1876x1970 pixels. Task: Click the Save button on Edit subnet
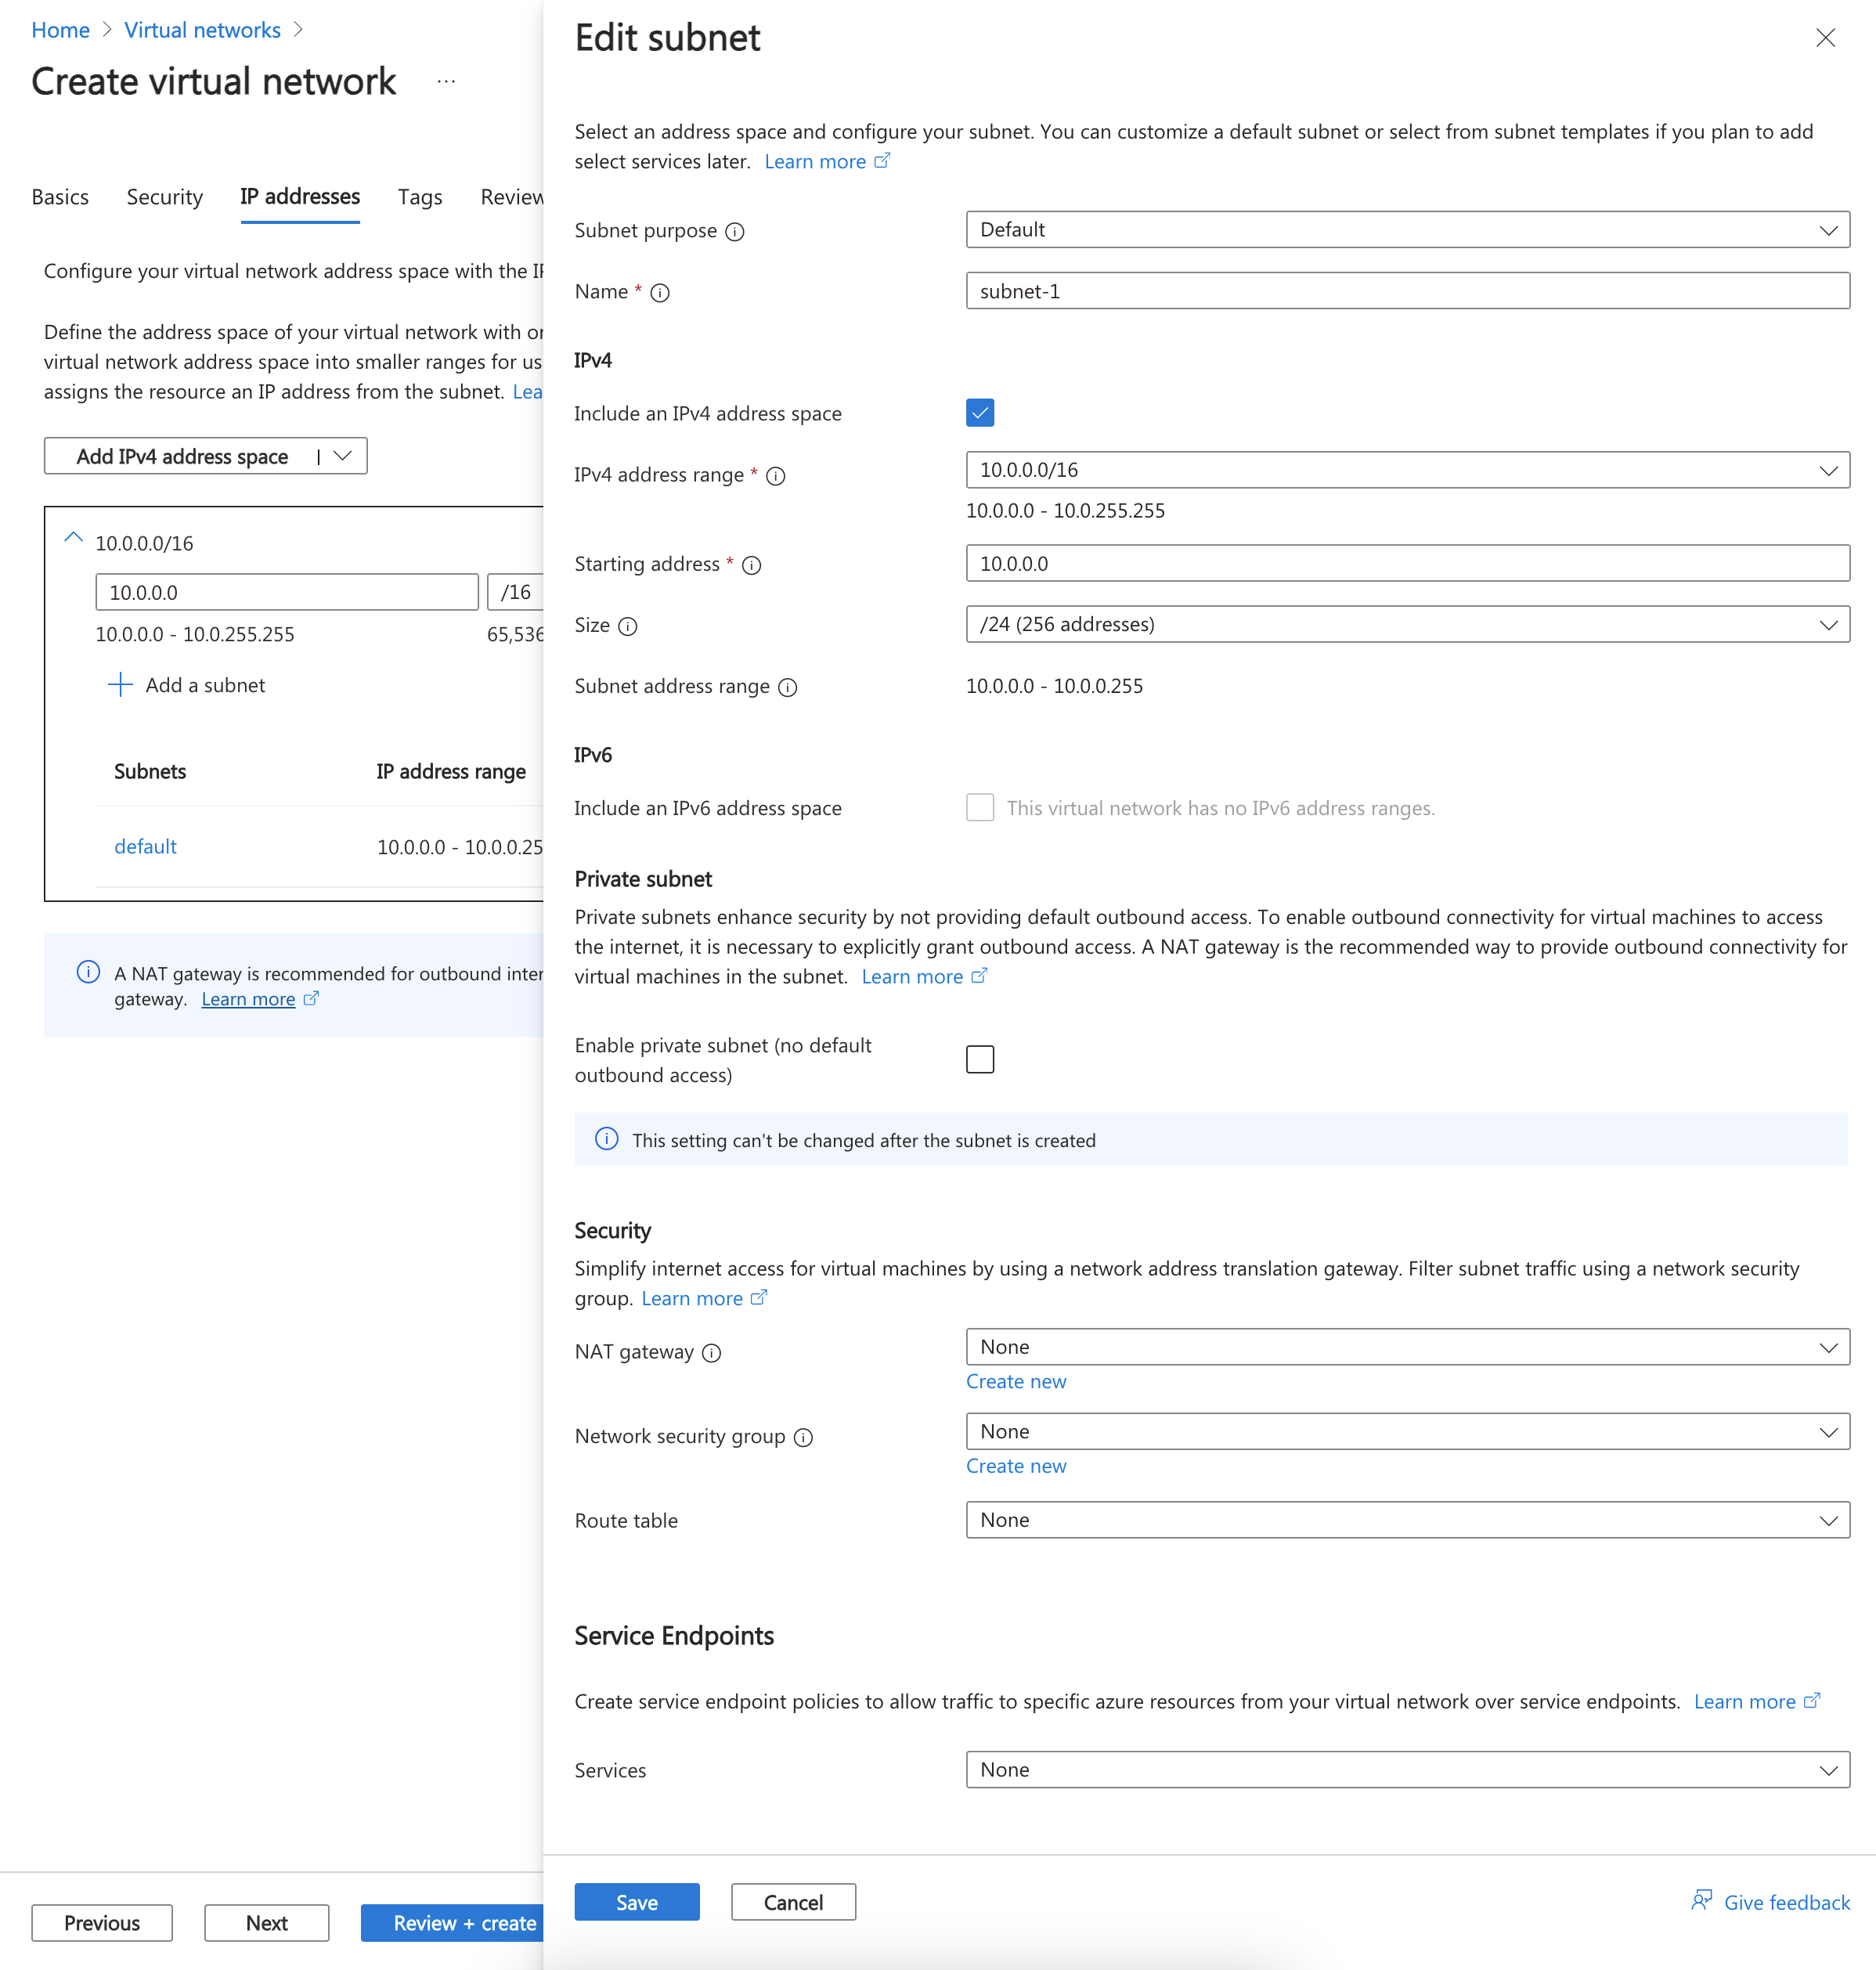point(635,1900)
